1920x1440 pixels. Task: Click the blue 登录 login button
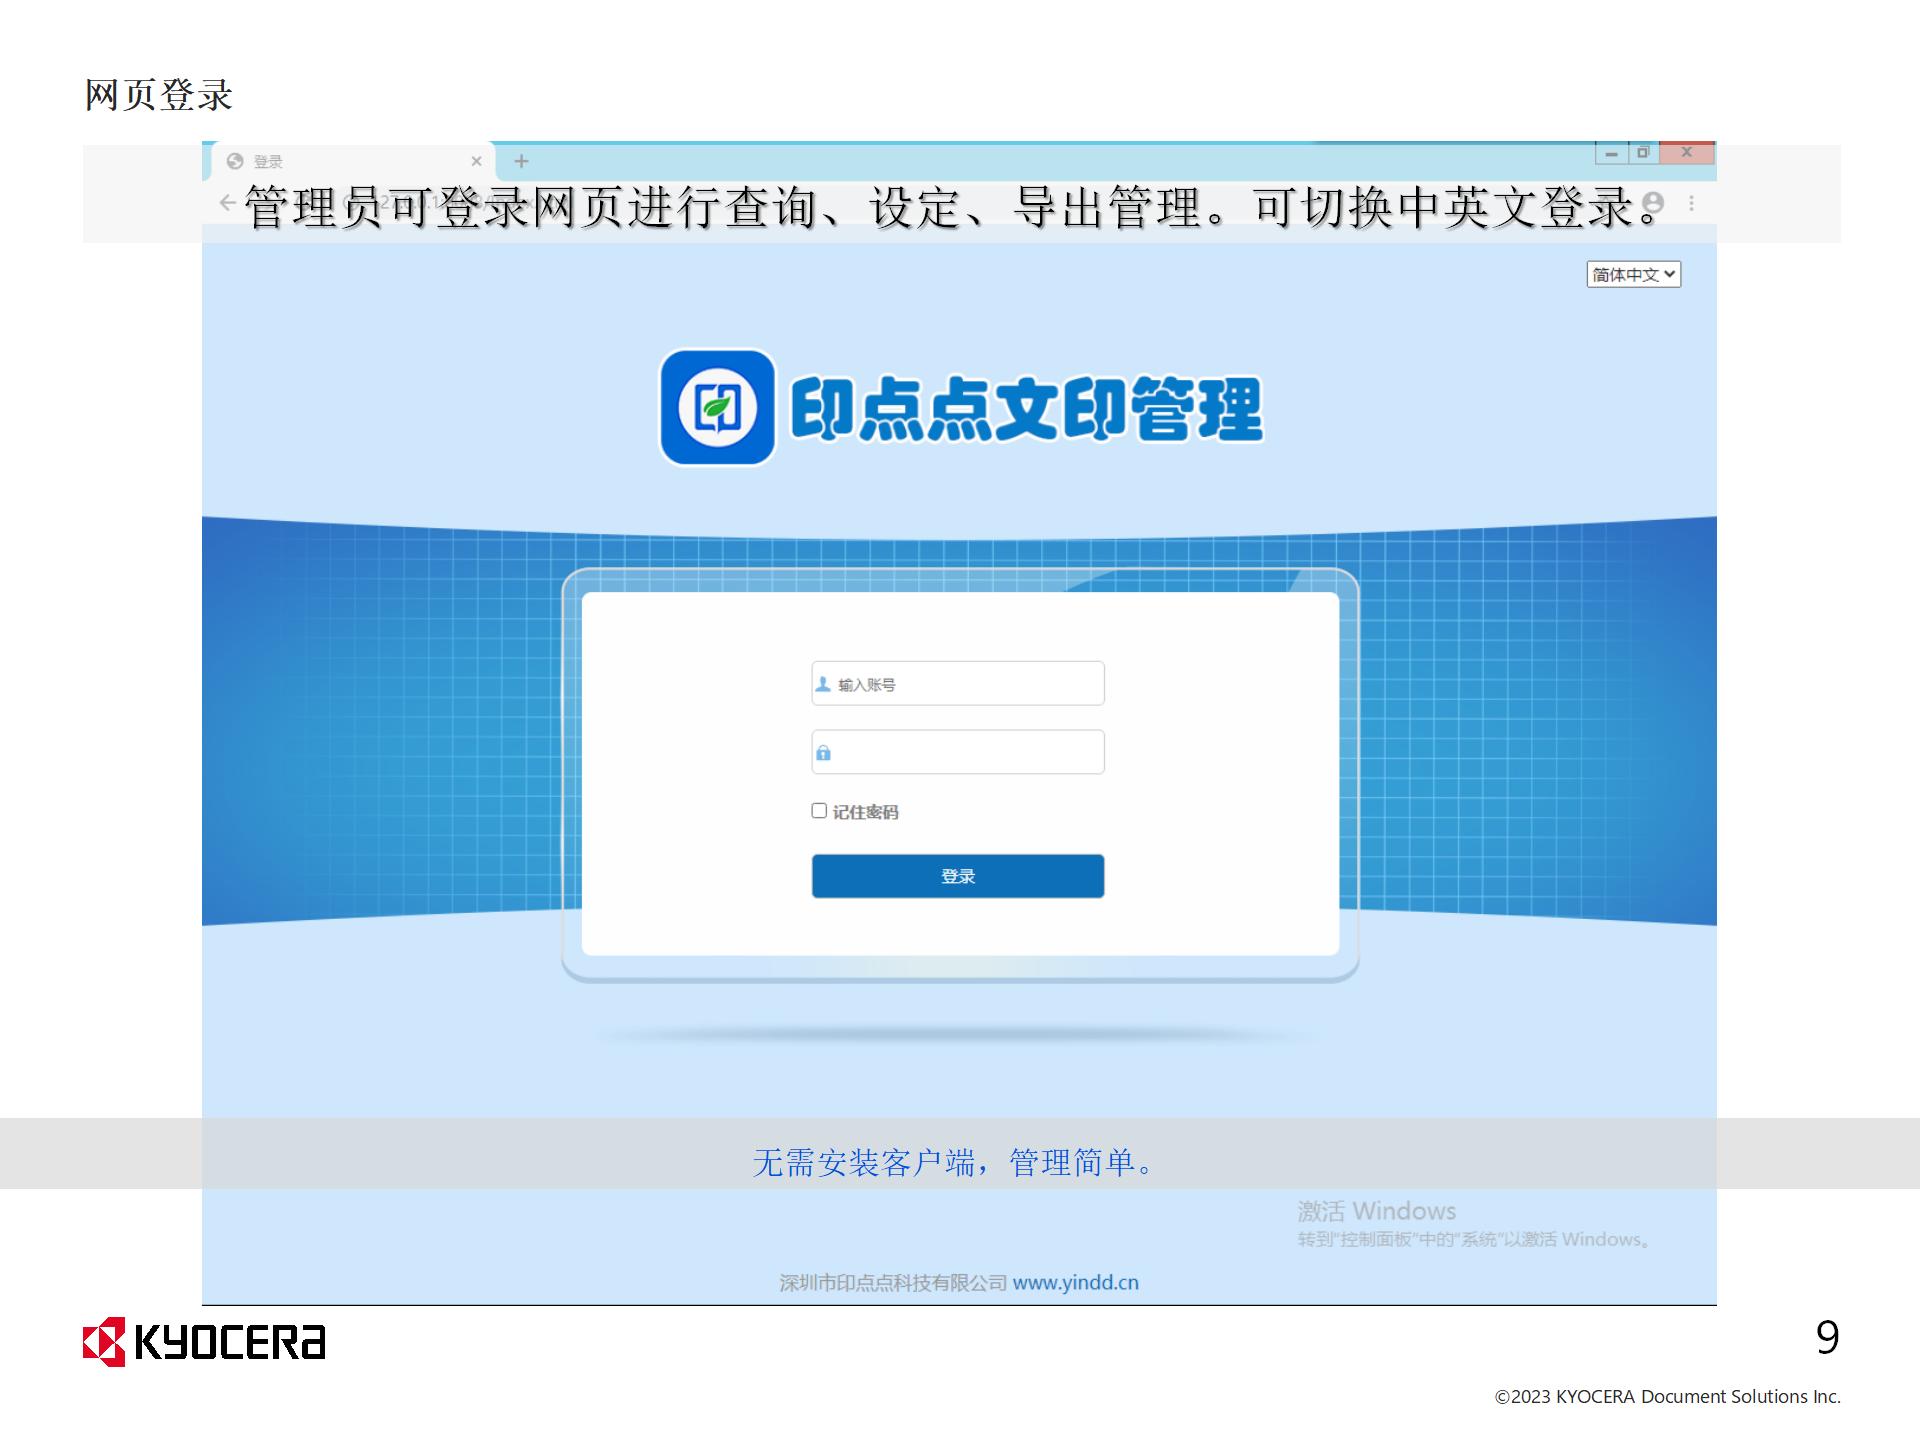tap(957, 876)
